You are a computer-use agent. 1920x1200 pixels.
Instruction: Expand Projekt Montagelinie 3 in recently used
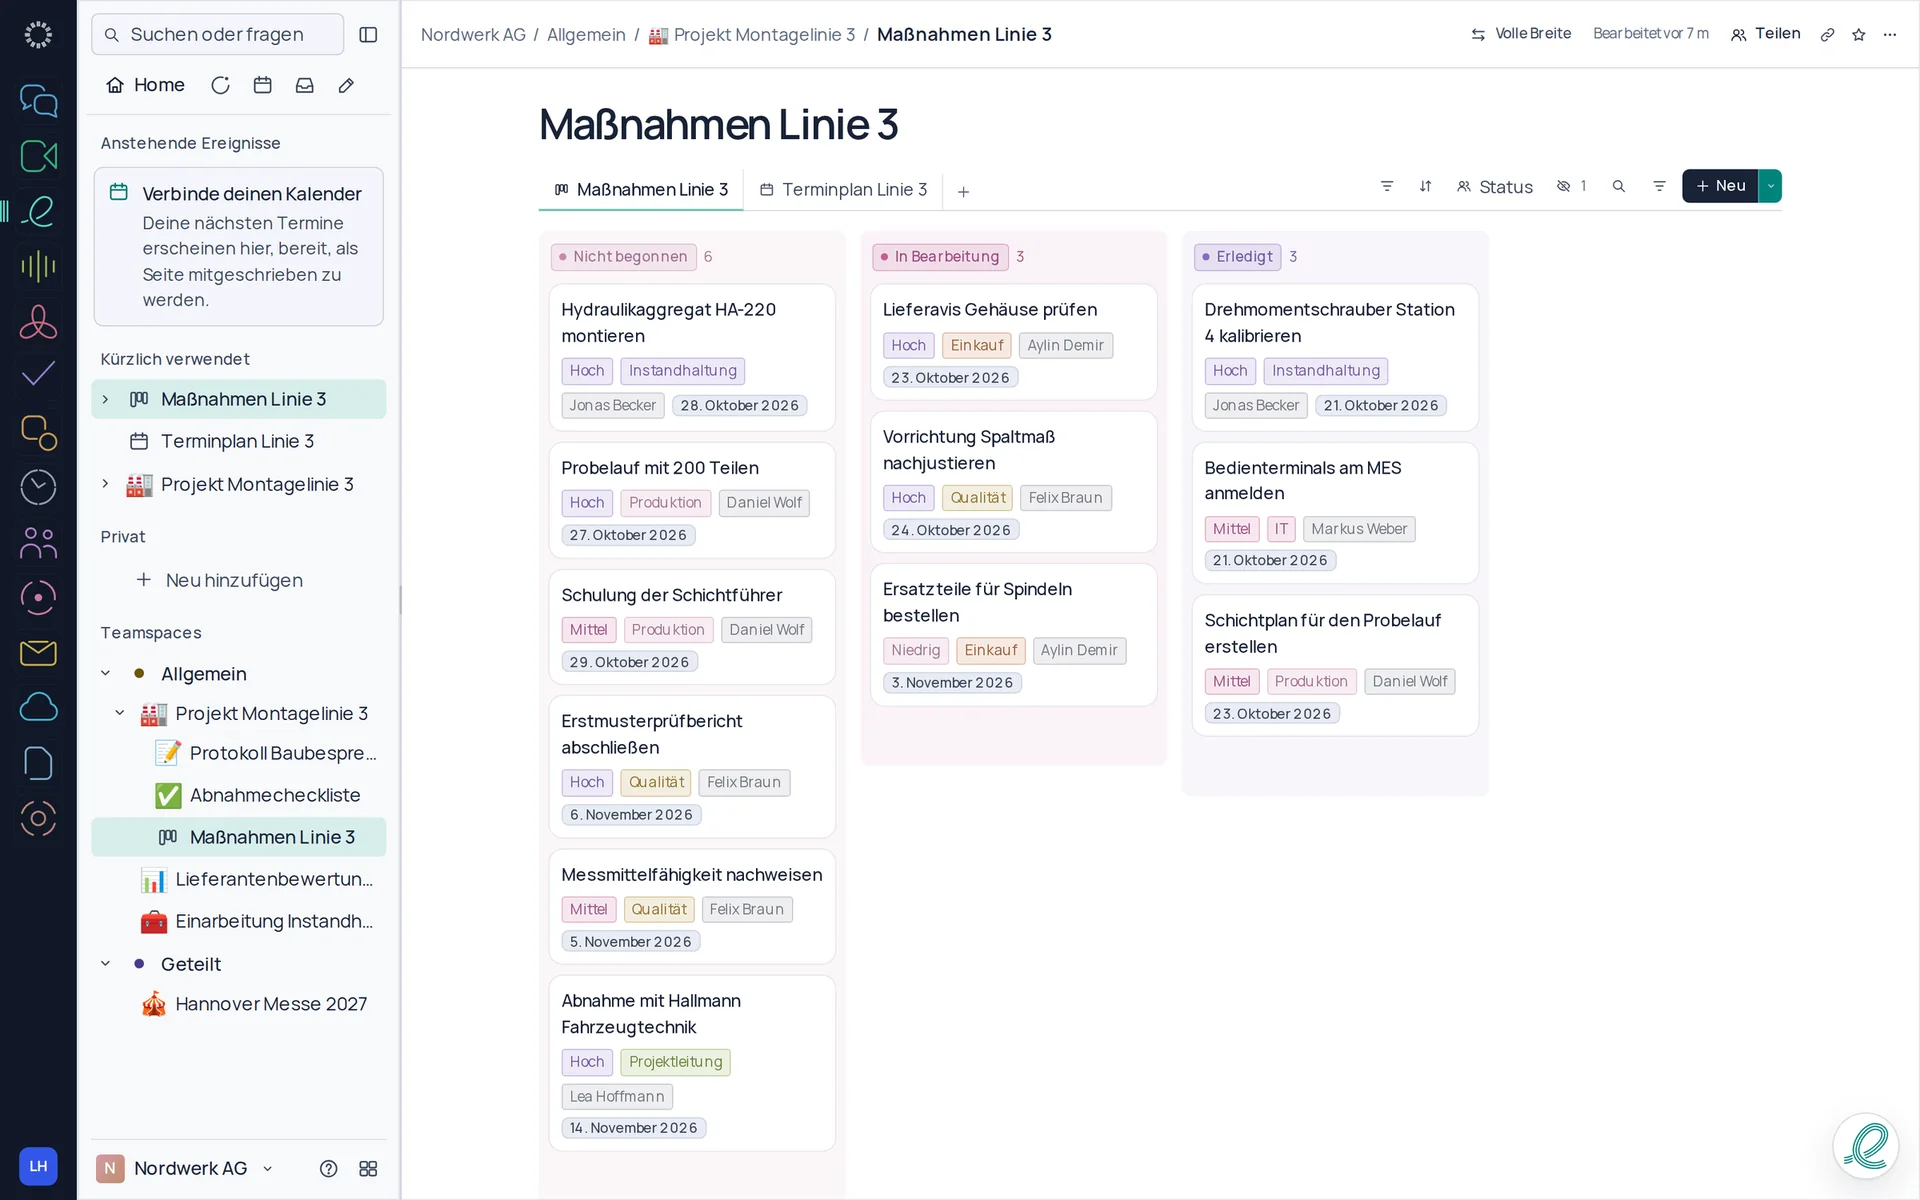click(106, 484)
